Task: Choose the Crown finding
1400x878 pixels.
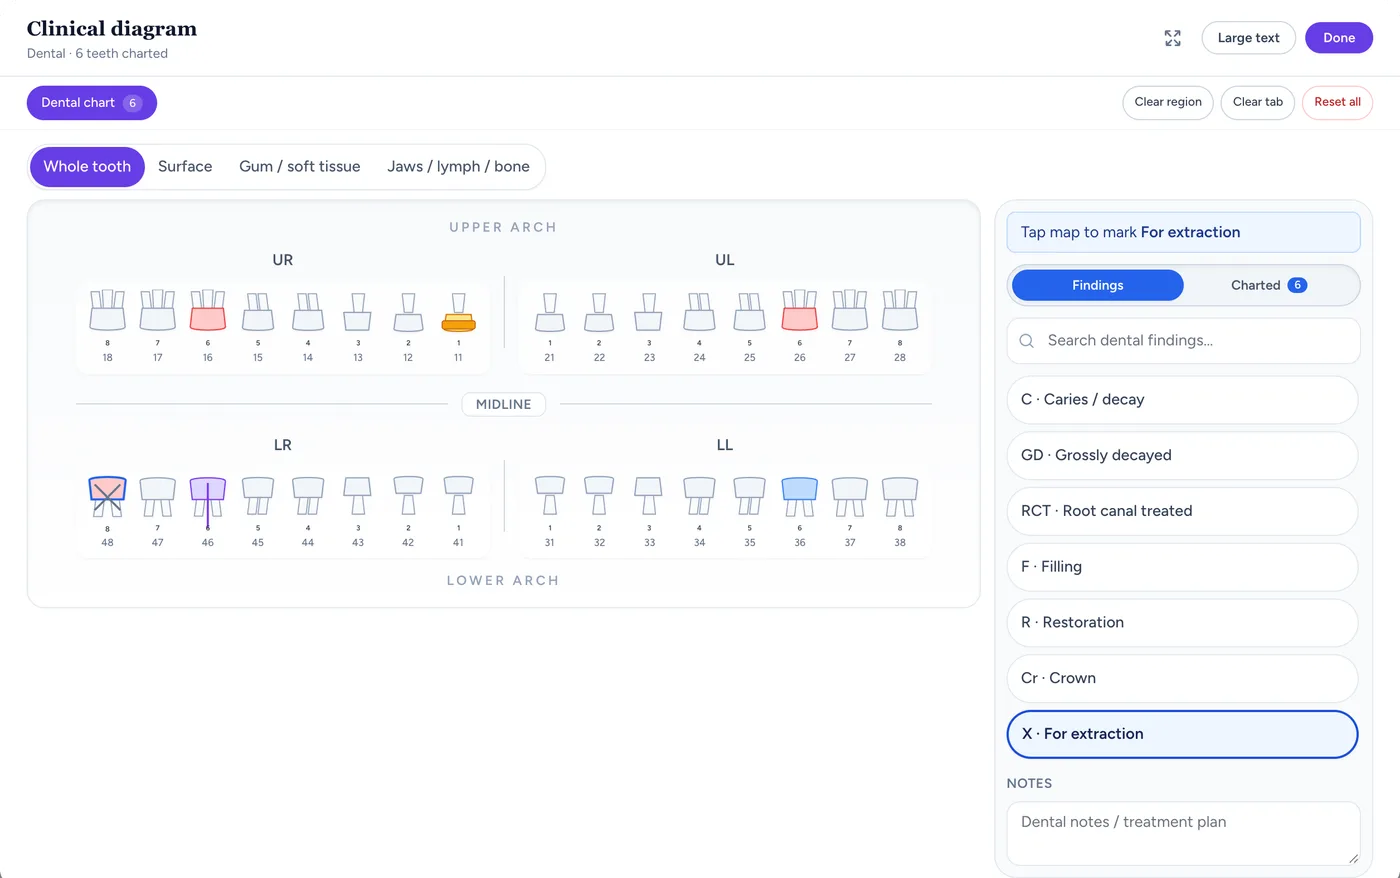Action: tap(1183, 678)
